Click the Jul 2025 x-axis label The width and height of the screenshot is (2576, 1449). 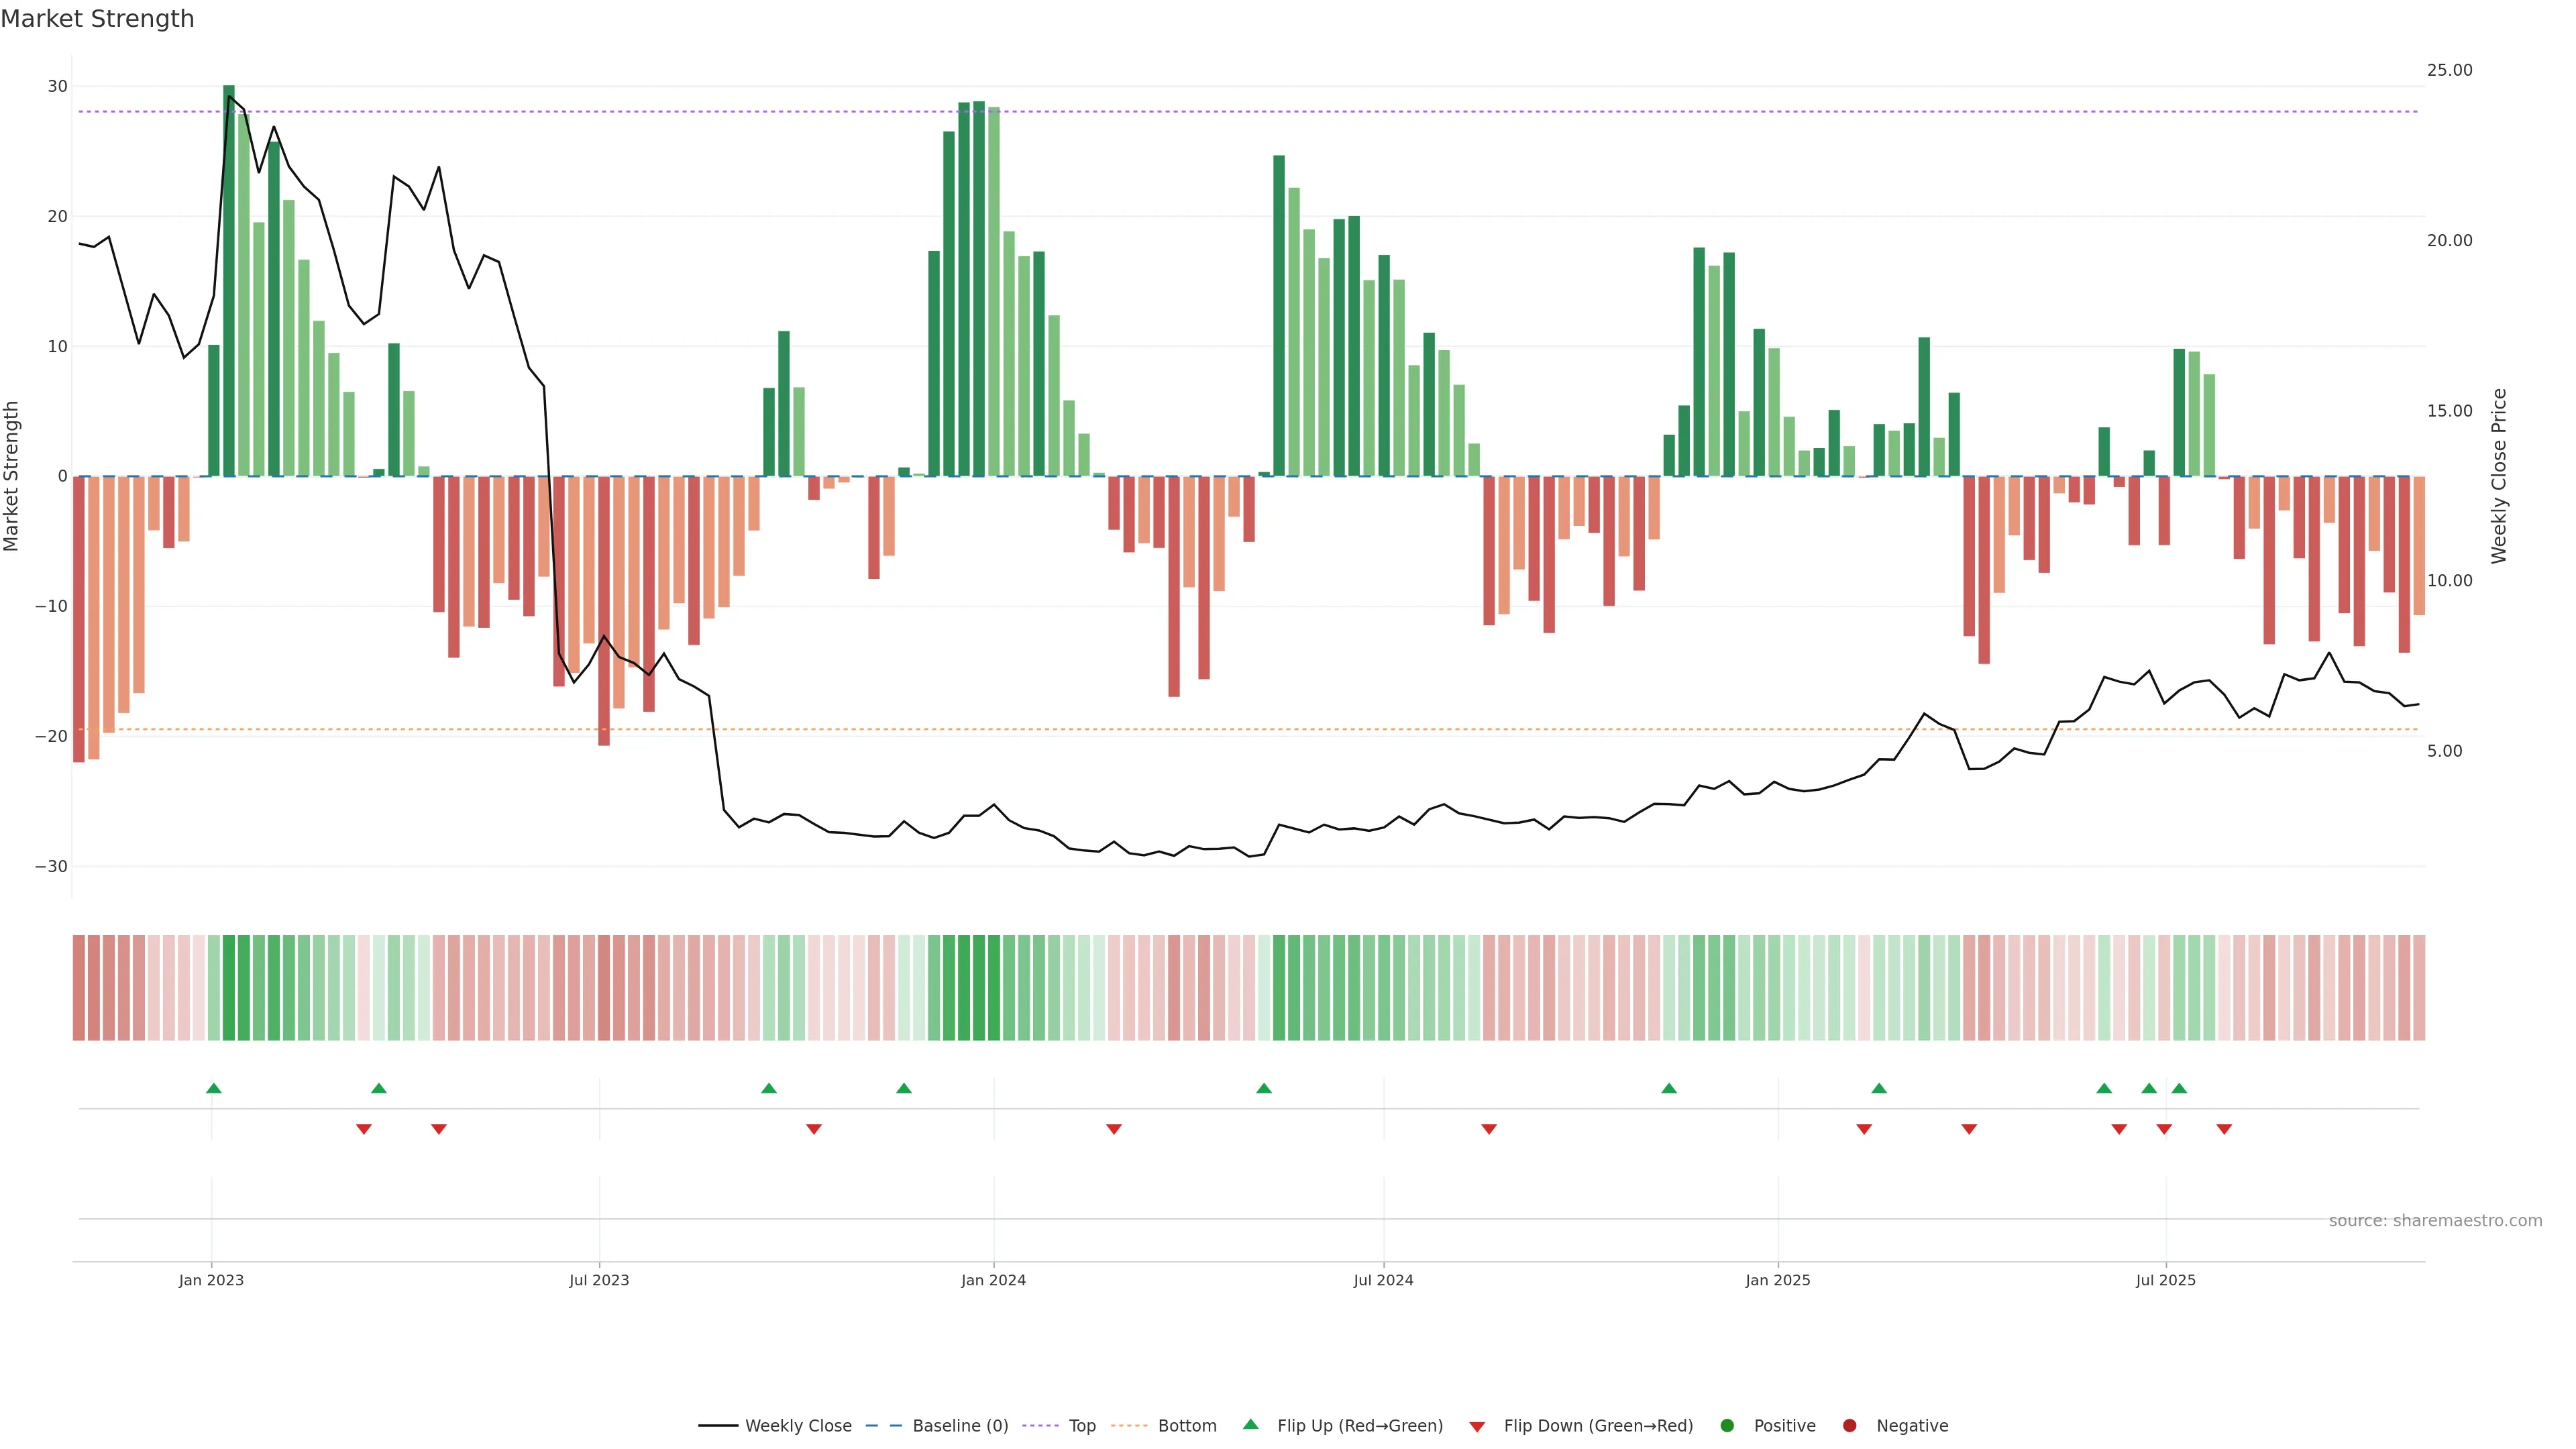tap(2165, 1280)
